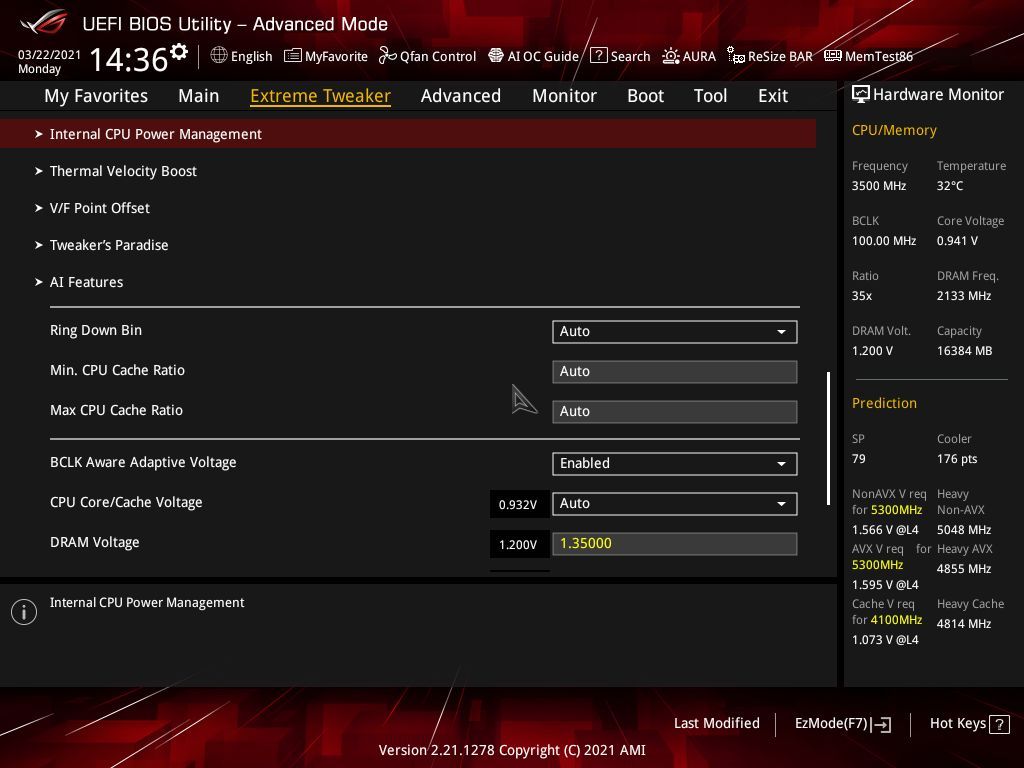This screenshot has height=768, width=1024.
Task: Click the Version 2.21.1278 copyright text
Action: click(x=512, y=750)
